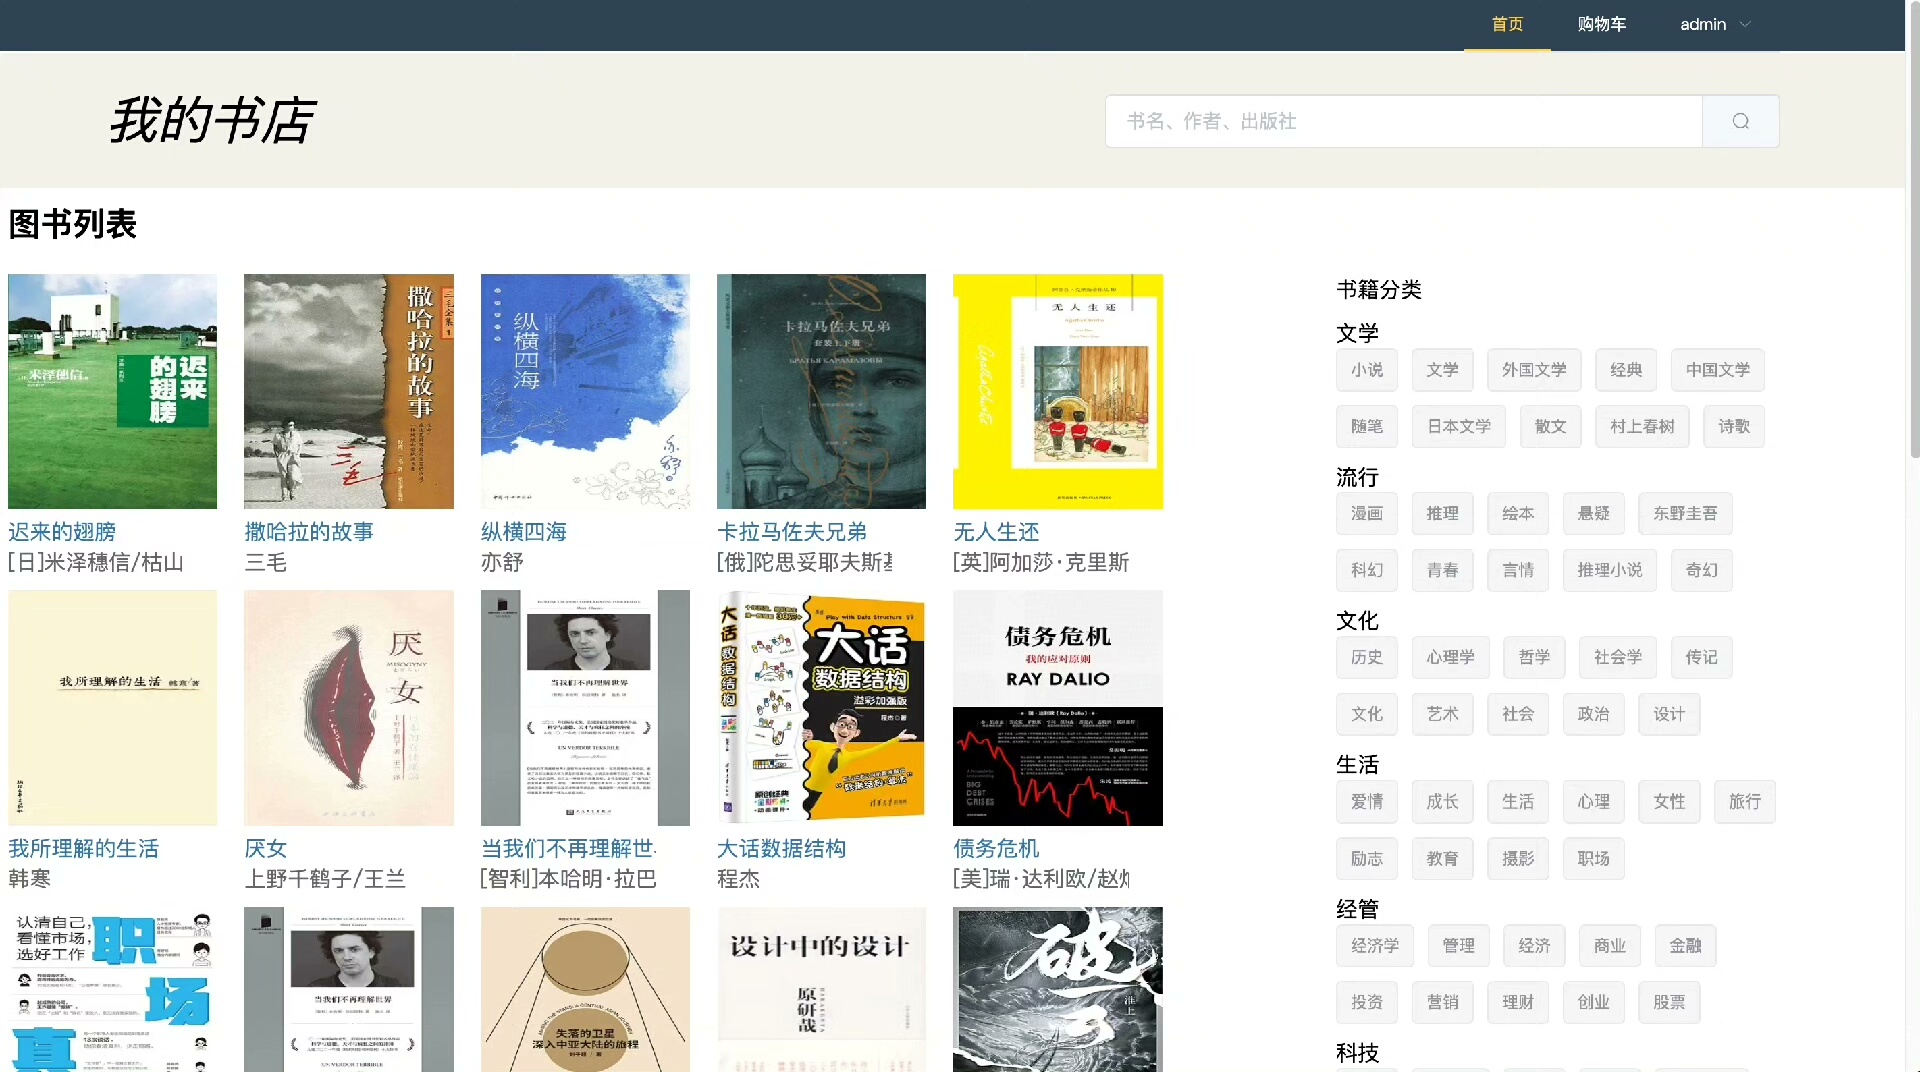Viewport: 1920px width, 1072px height.
Task: Select the 村上春树 category tag
Action: point(1642,427)
